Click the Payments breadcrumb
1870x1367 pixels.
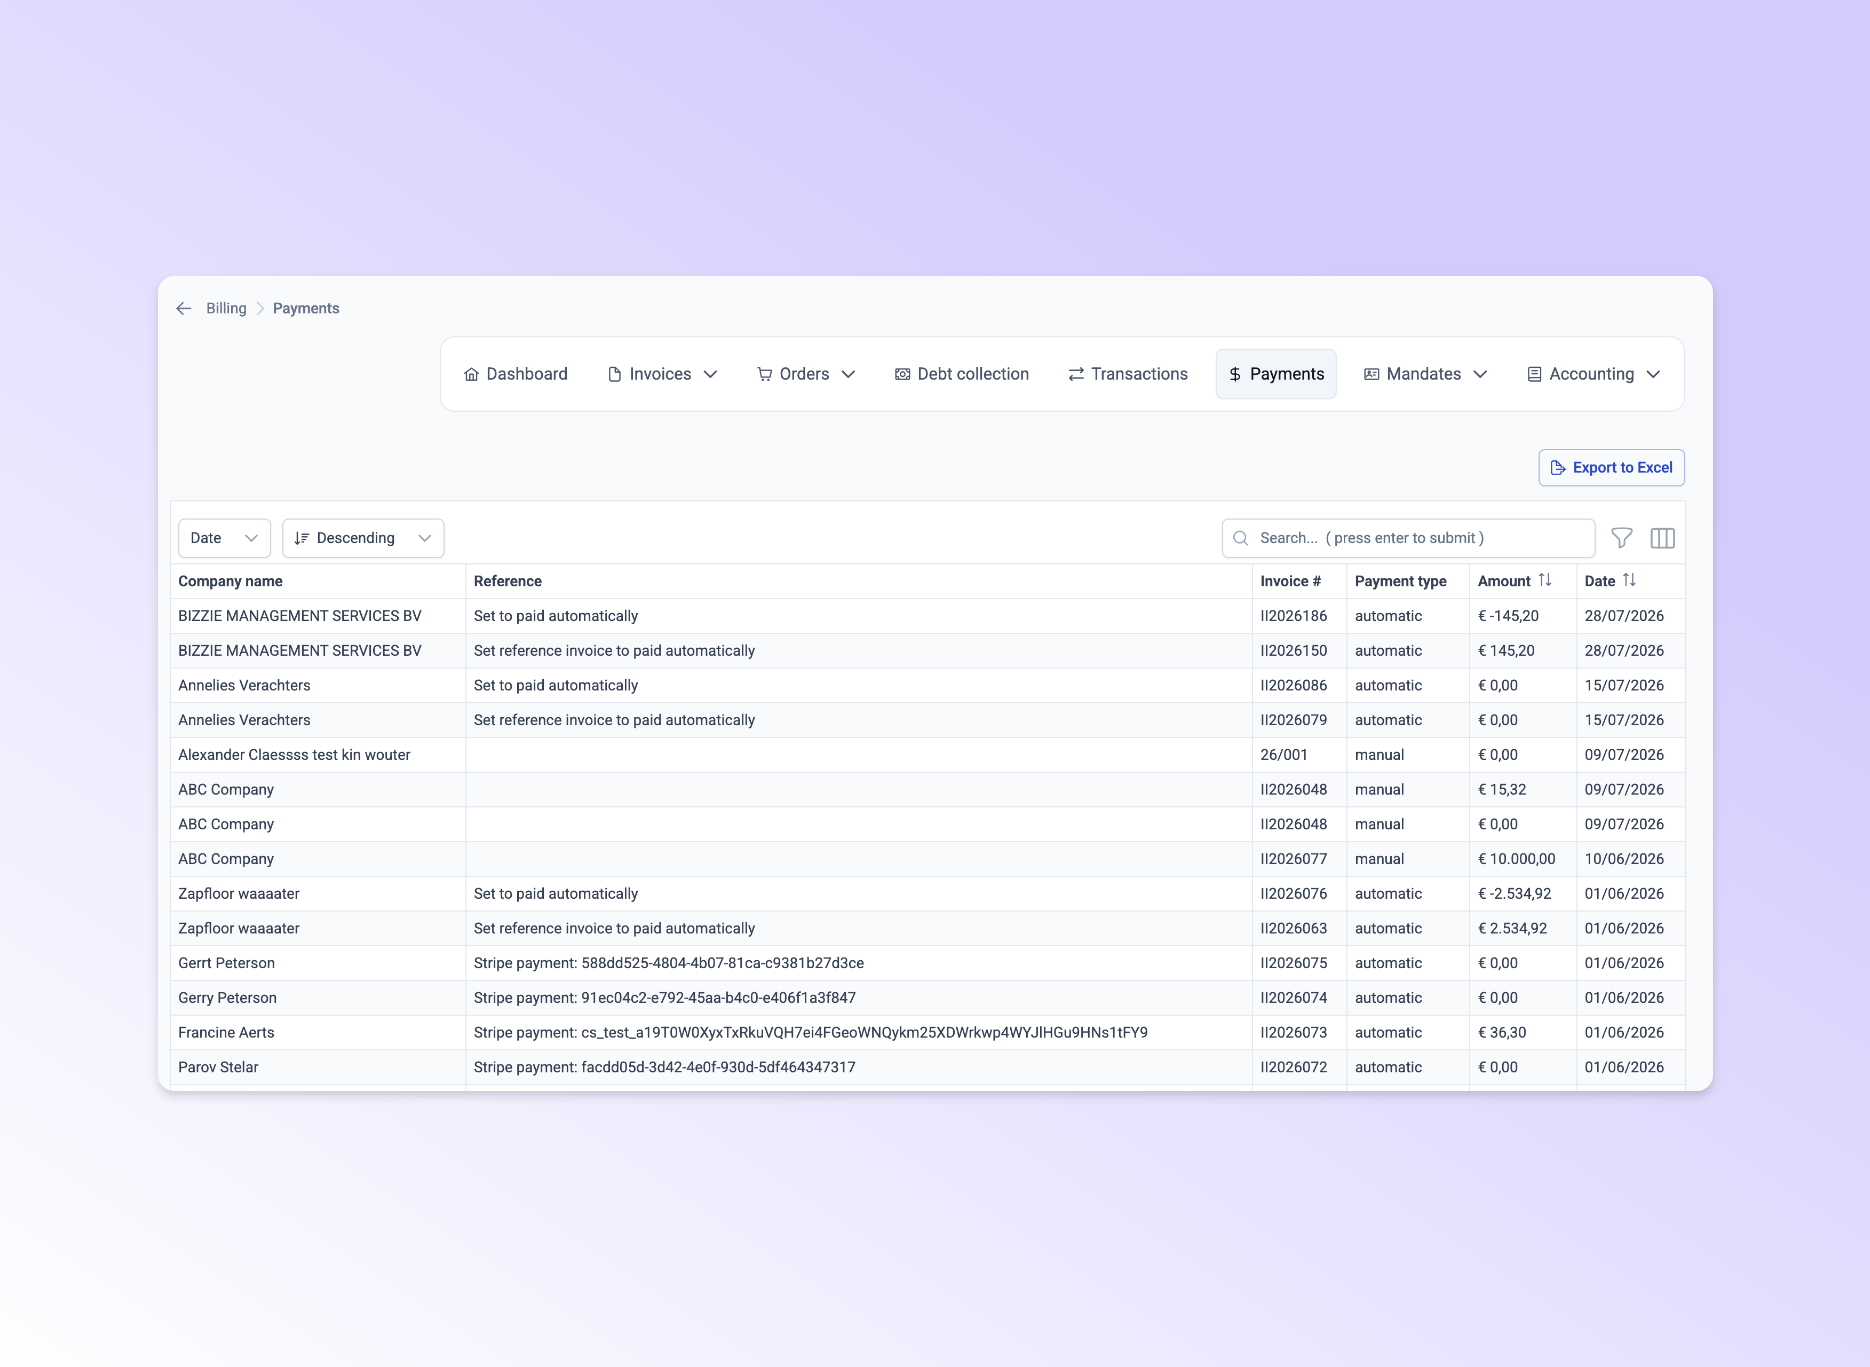point(306,309)
